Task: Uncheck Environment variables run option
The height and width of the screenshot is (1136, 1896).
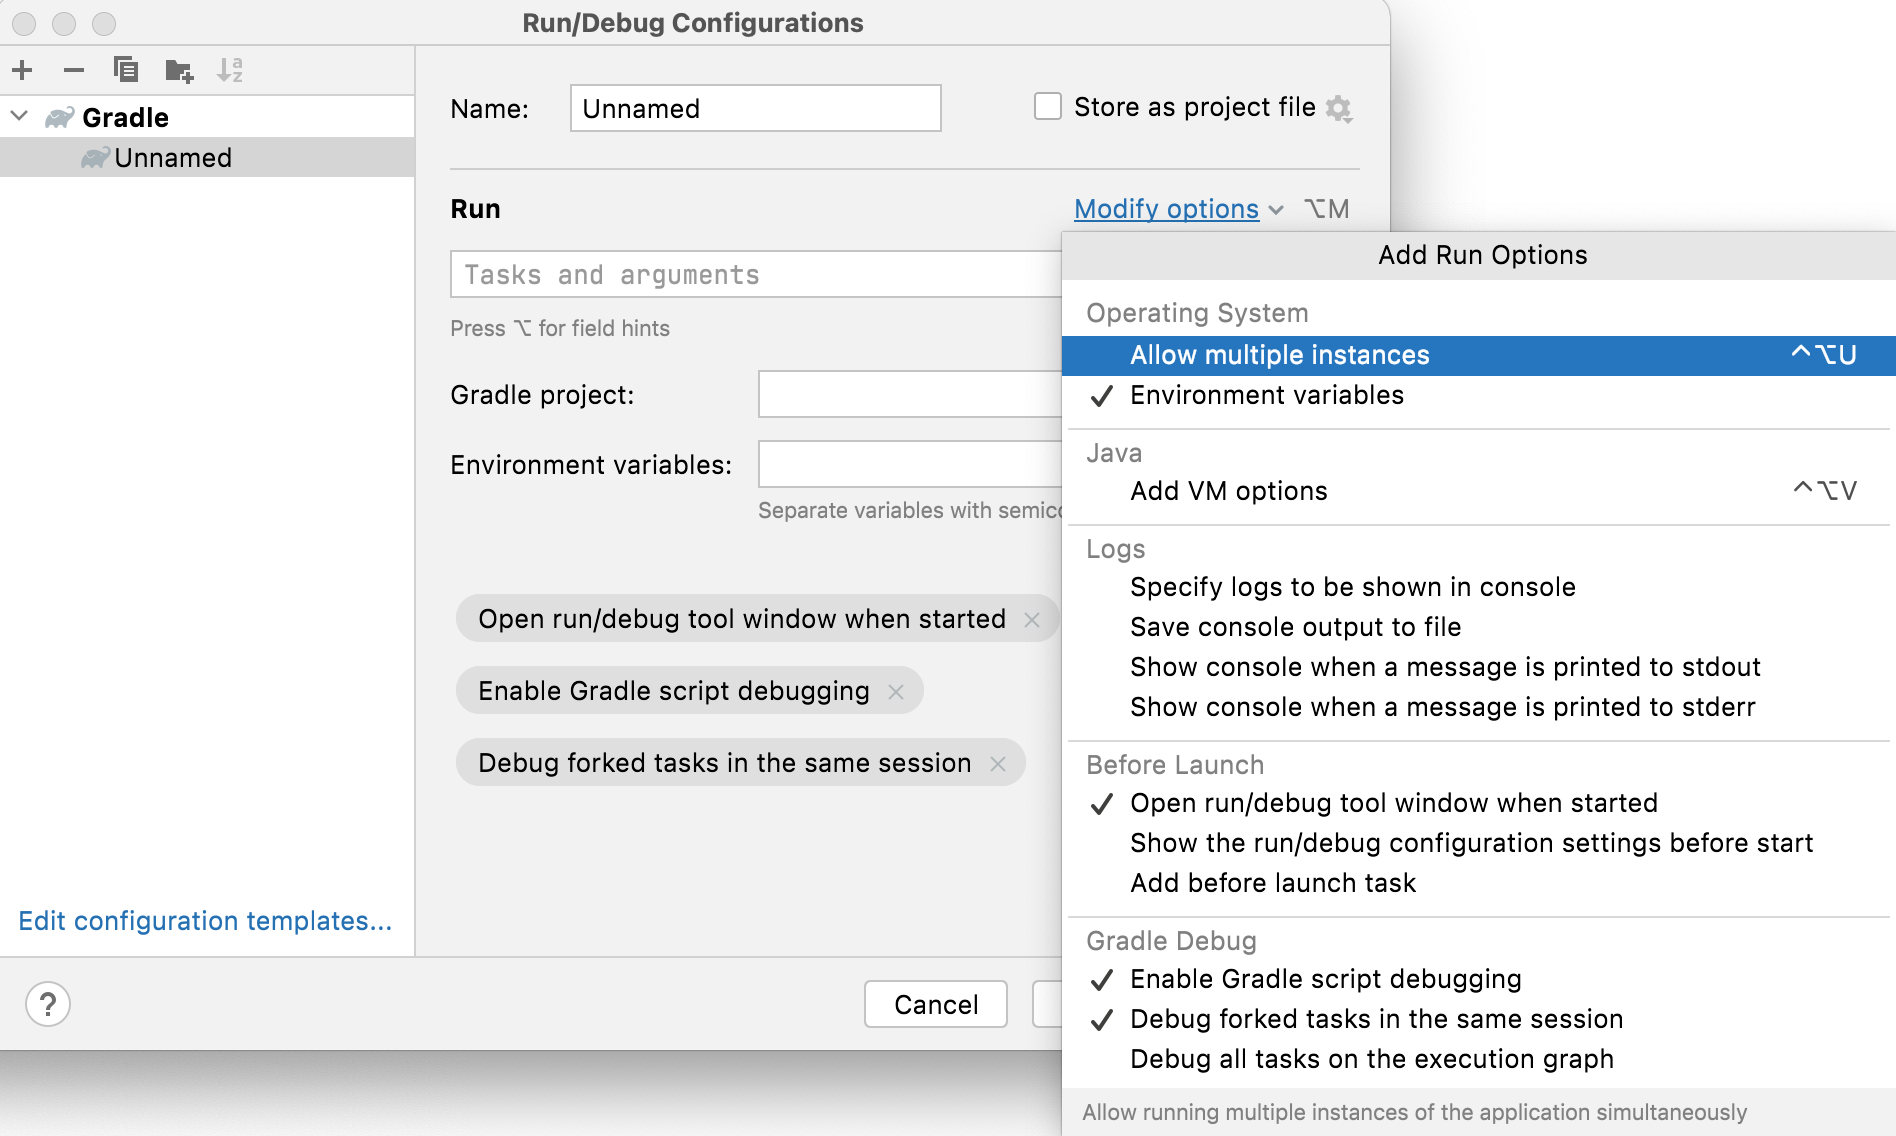Action: pos(1266,395)
